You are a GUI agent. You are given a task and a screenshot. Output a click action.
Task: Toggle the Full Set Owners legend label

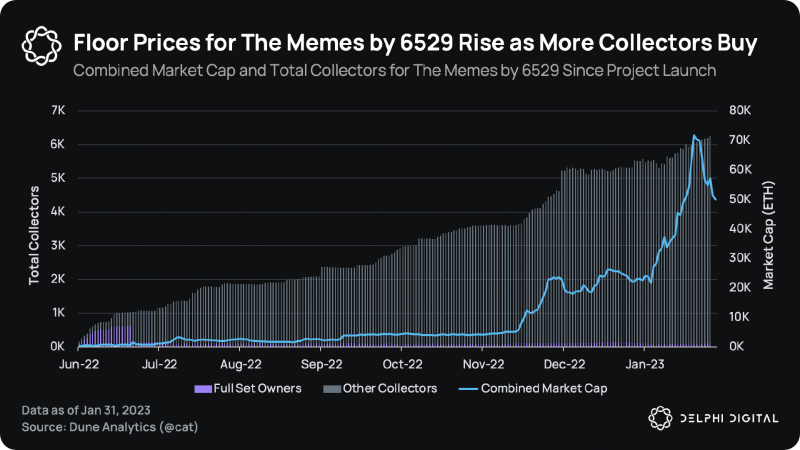[257, 388]
